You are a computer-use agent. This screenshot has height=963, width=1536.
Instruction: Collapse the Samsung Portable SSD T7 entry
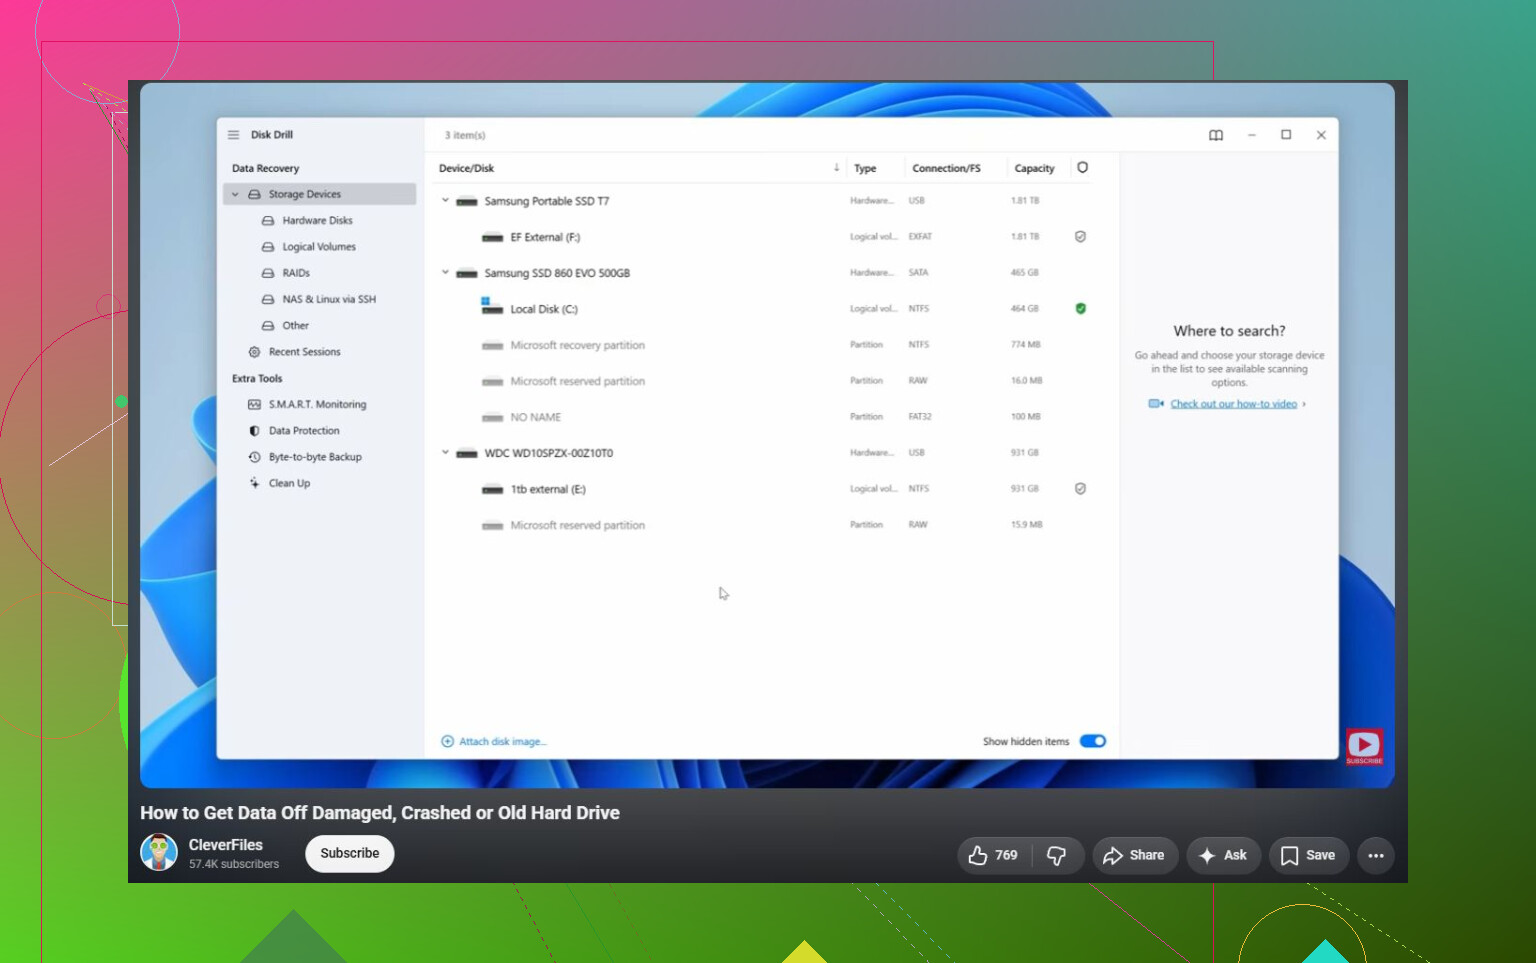[446, 200]
